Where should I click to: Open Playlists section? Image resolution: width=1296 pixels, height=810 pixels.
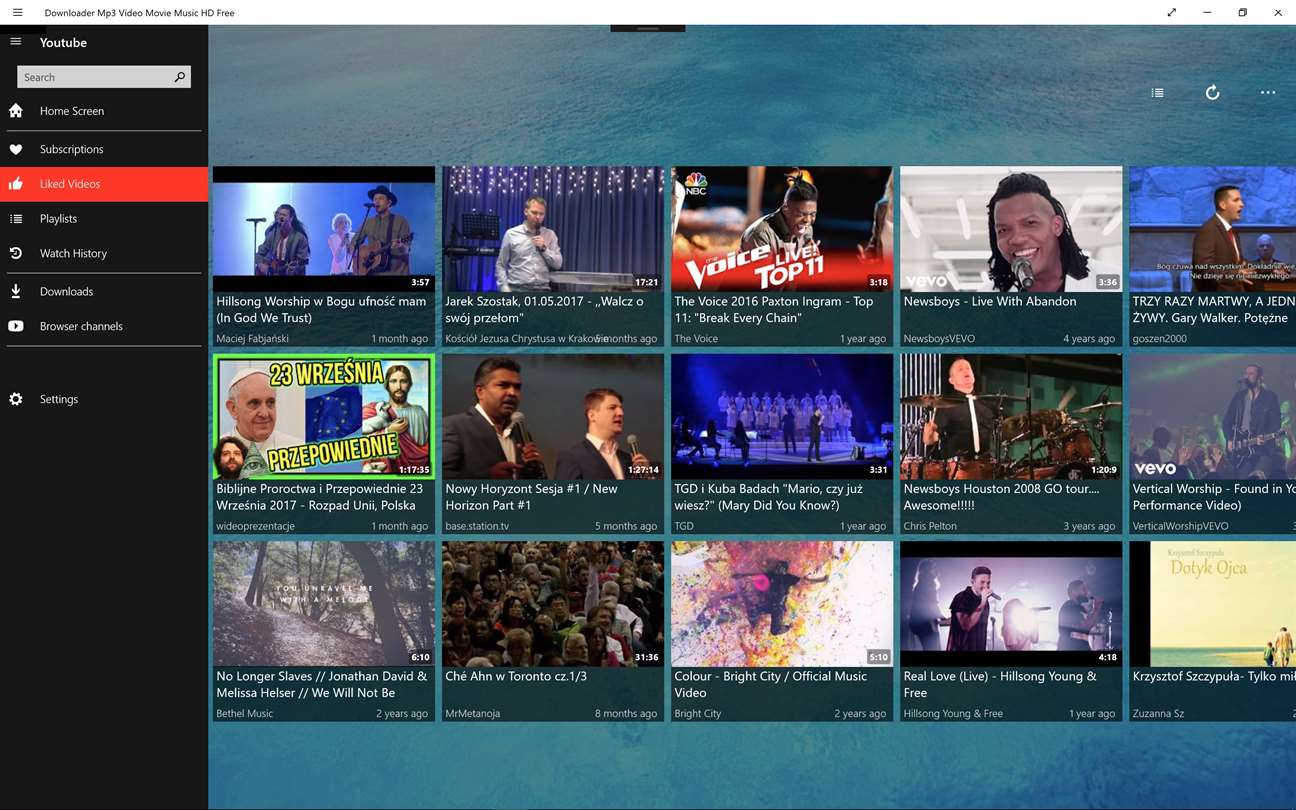point(104,219)
